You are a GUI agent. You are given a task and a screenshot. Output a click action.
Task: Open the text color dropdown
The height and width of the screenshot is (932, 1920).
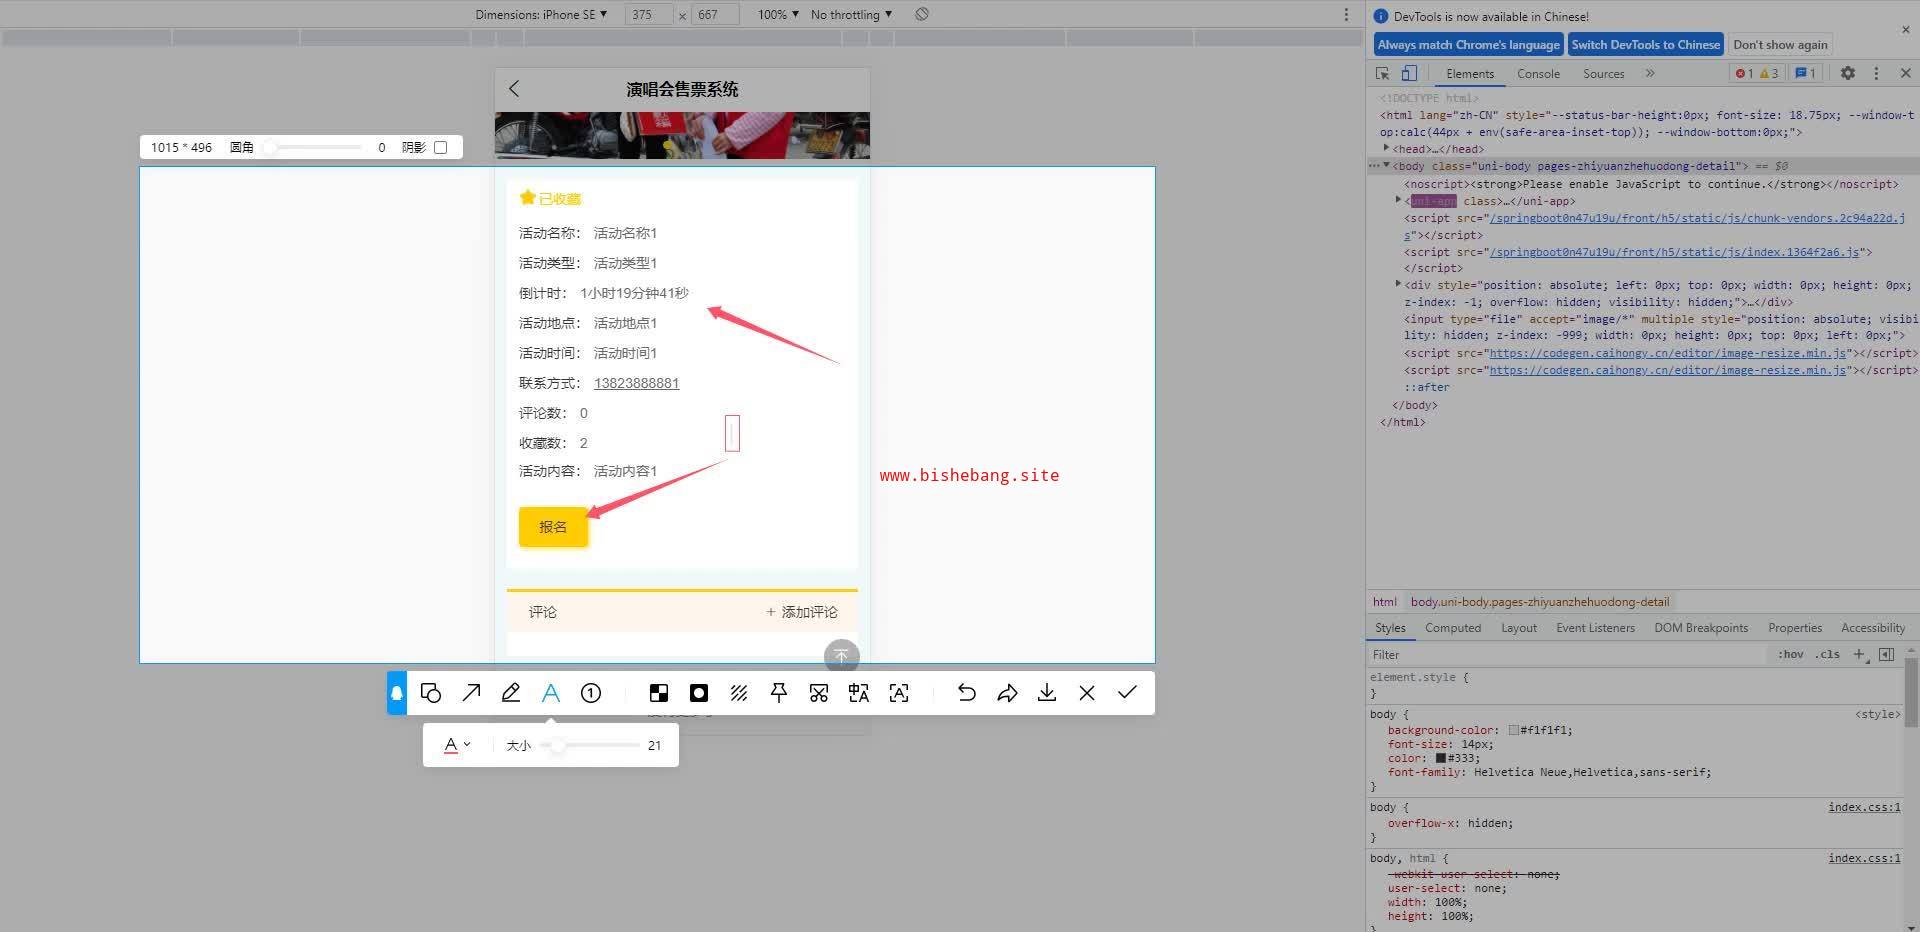pyautogui.click(x=456, y=745)
